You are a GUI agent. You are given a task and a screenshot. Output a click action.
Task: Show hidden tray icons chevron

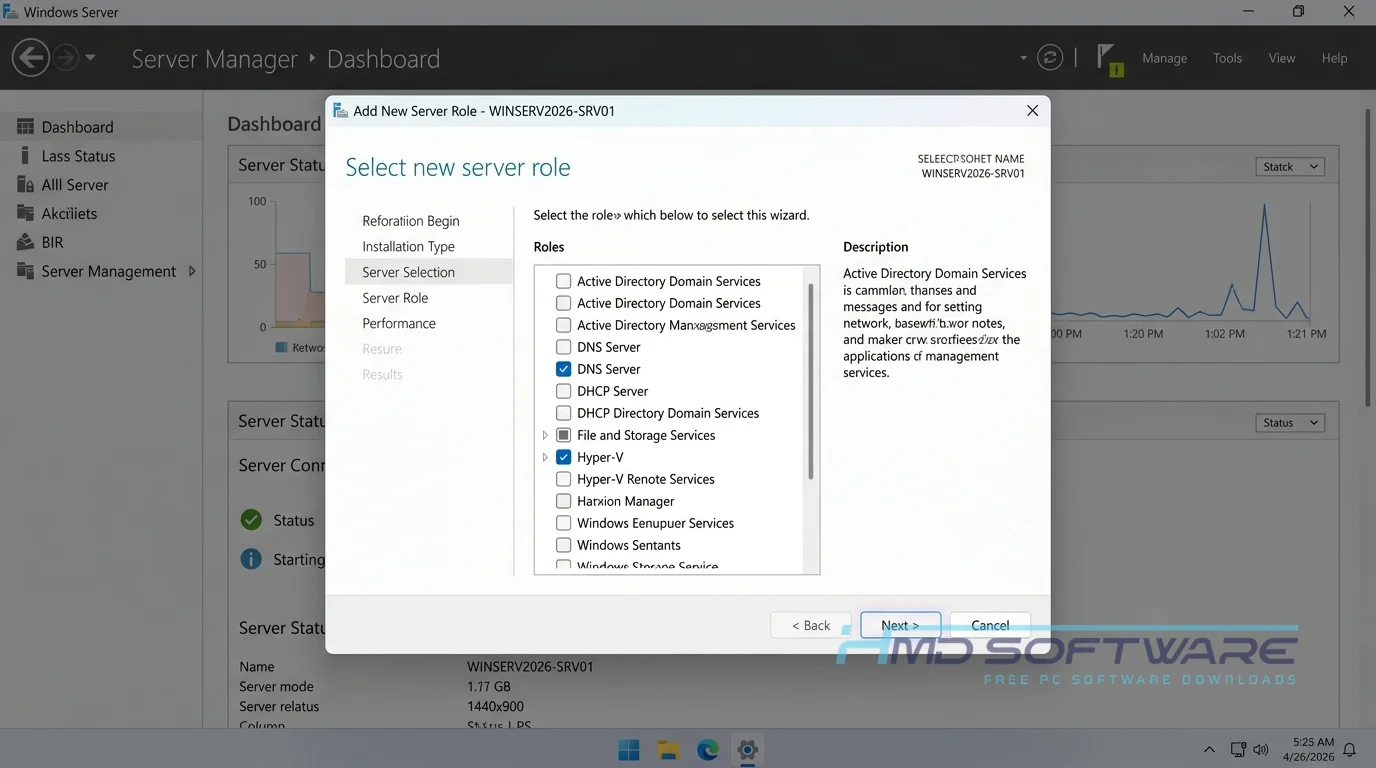pyautogui.click(x=1209, y=750)
